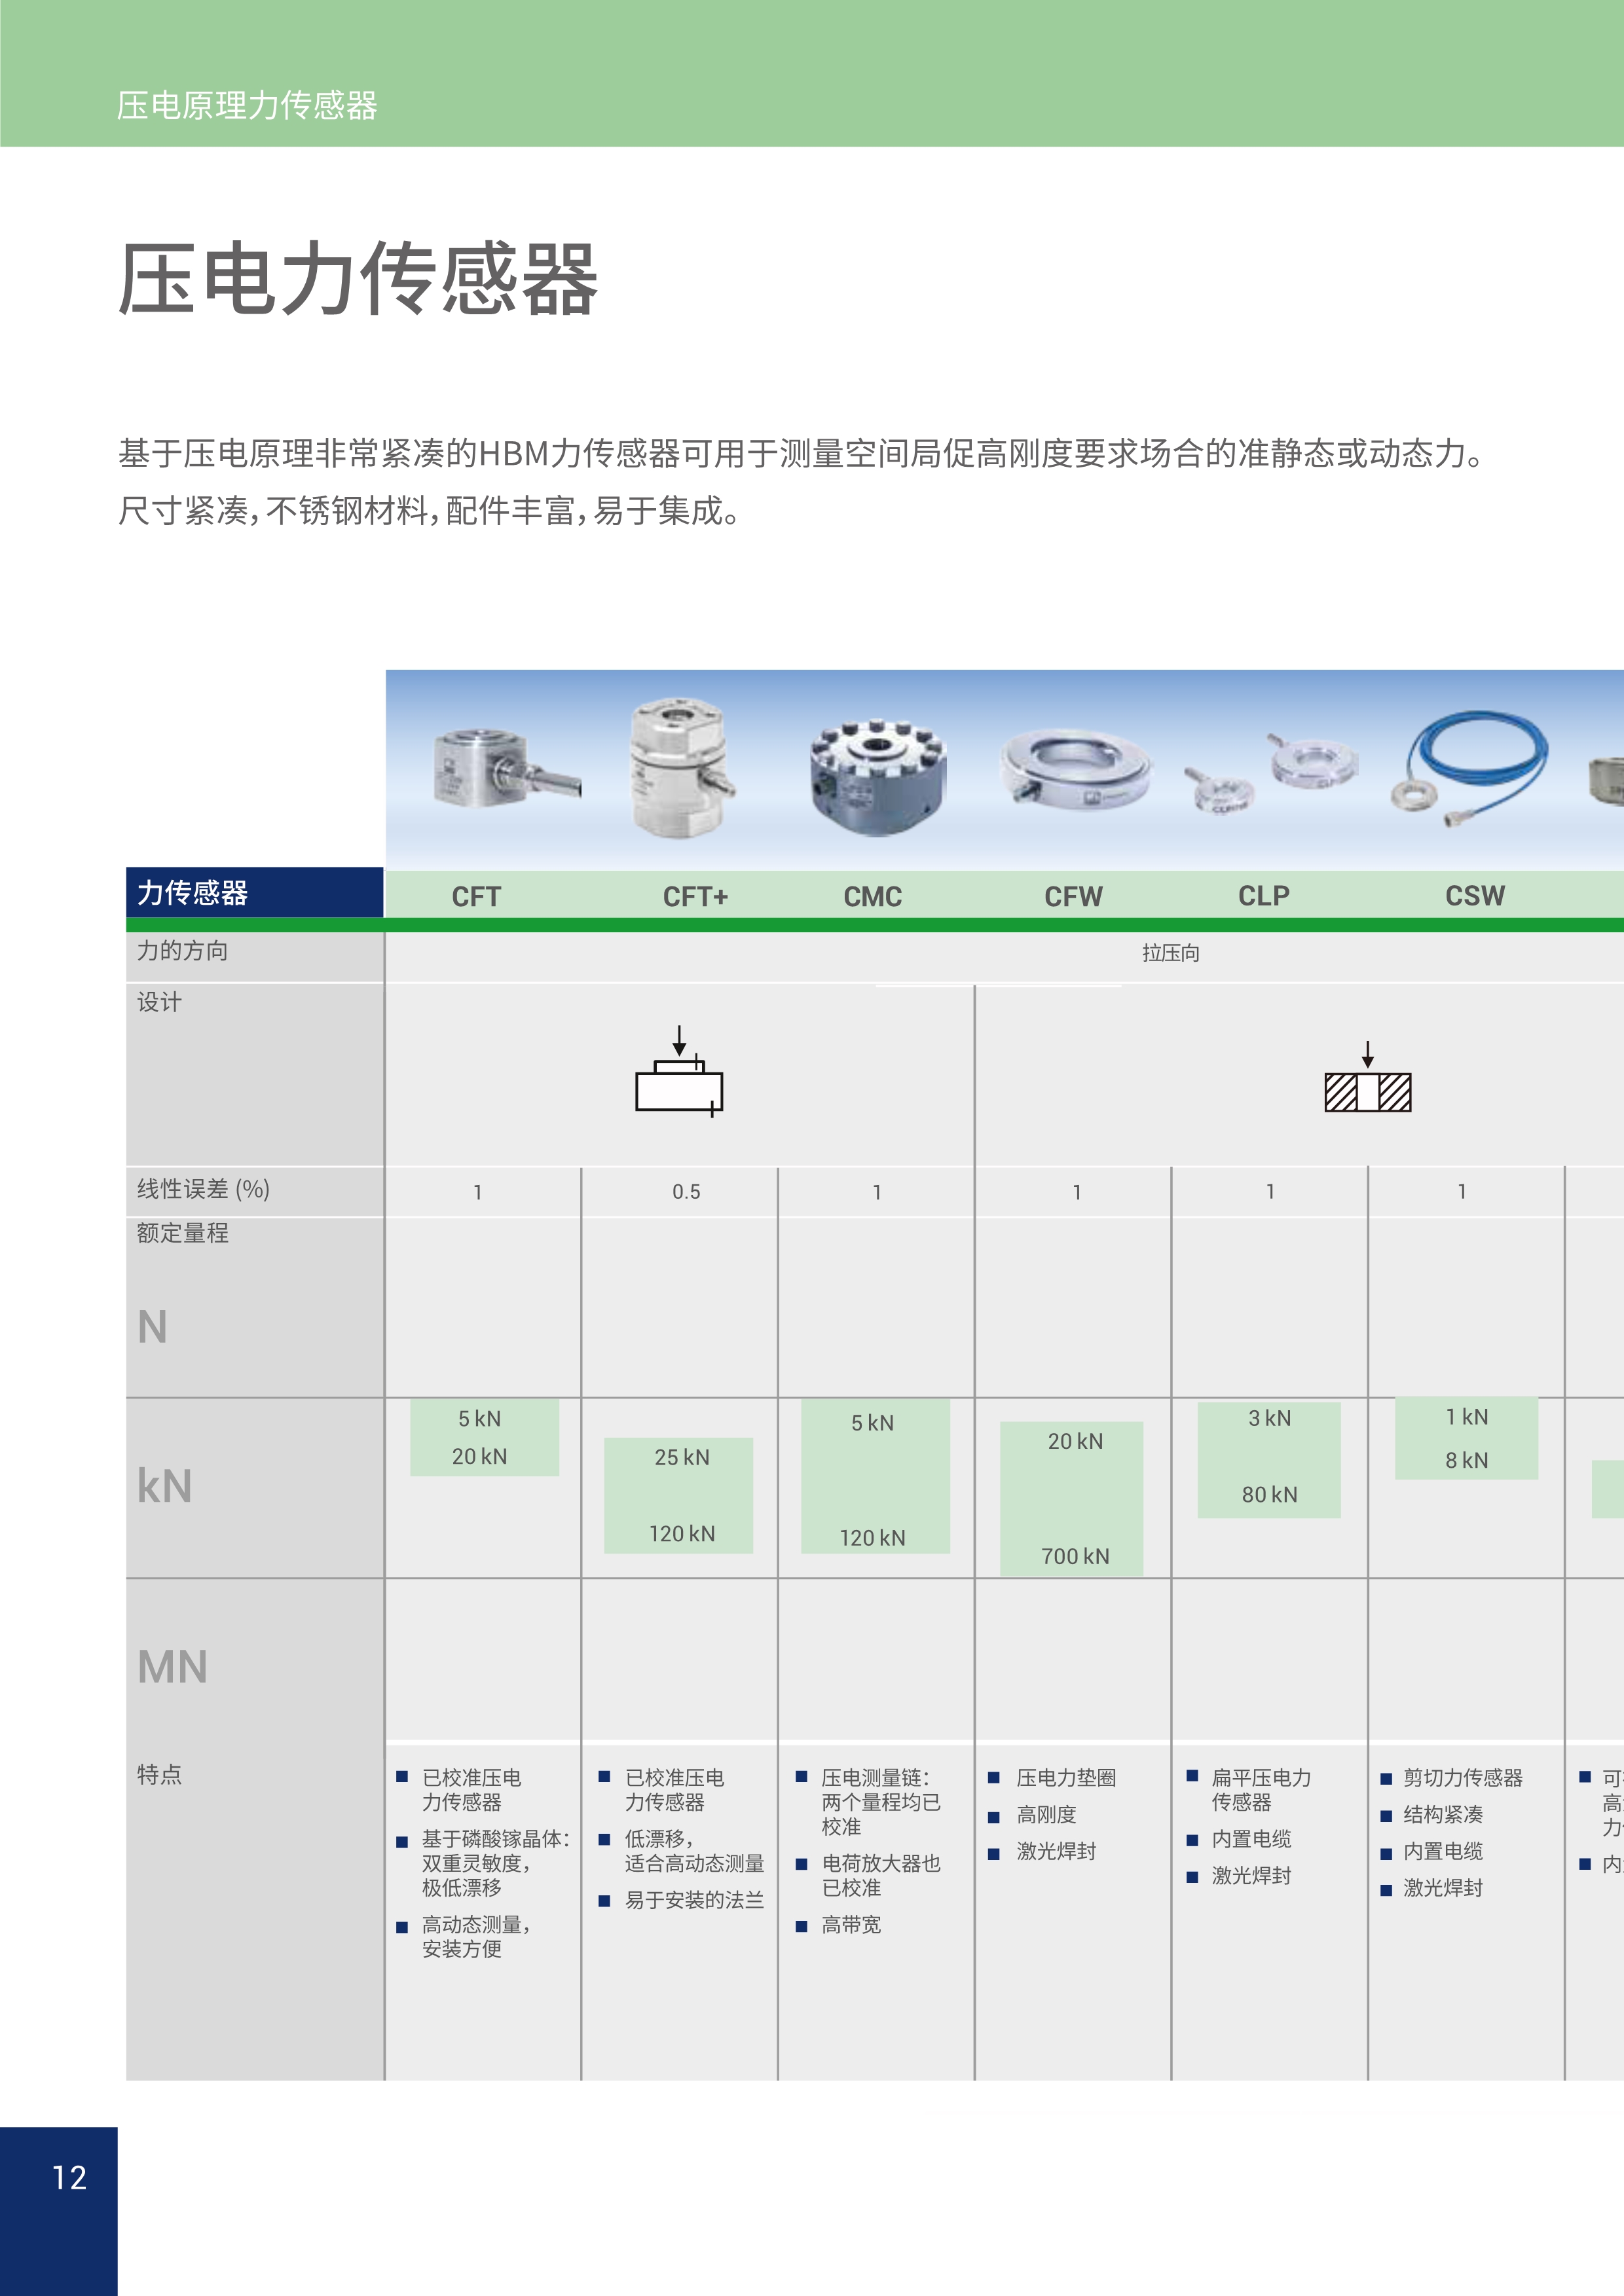The height and width of the screenshot is (2296, 1624).
Task: Click the 线性误差 (%) row label
Action: [x=203, y=1189]
